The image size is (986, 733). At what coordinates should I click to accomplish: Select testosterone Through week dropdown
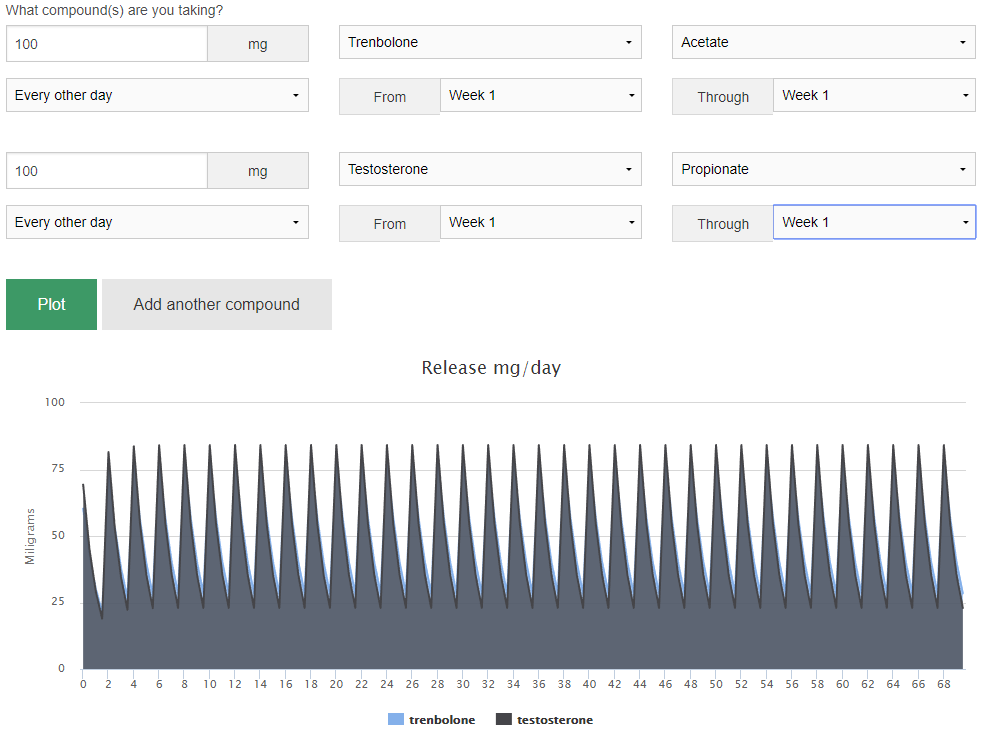tap(873, 223)
